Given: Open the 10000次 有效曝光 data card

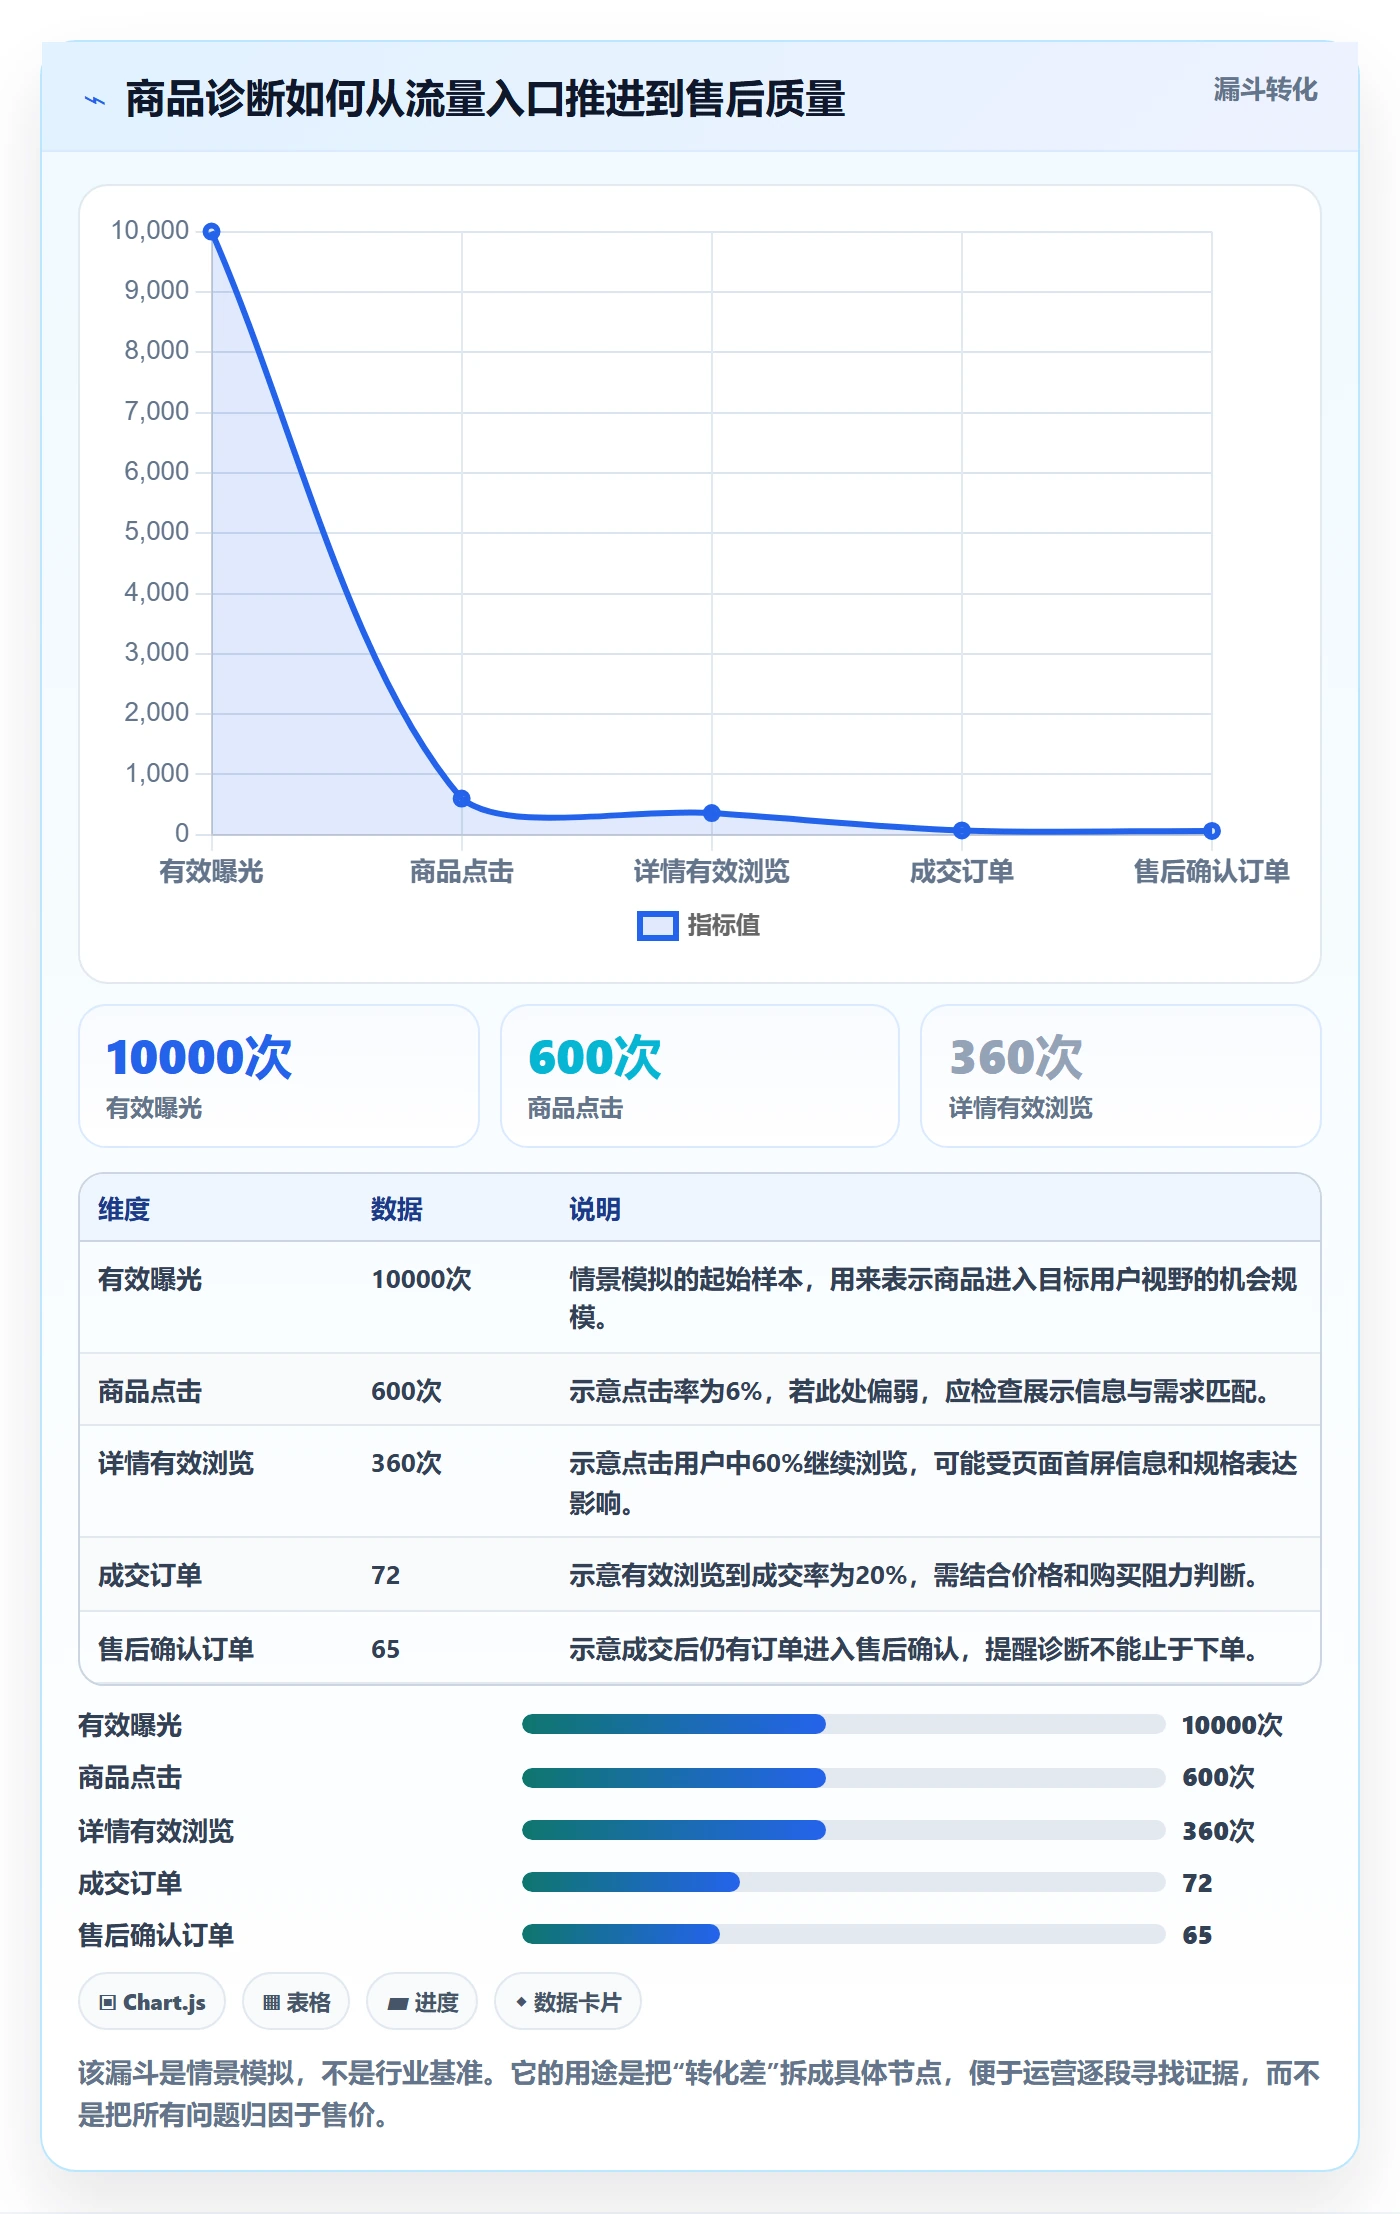Looking at the screenshot, I should coord(279,1076).
